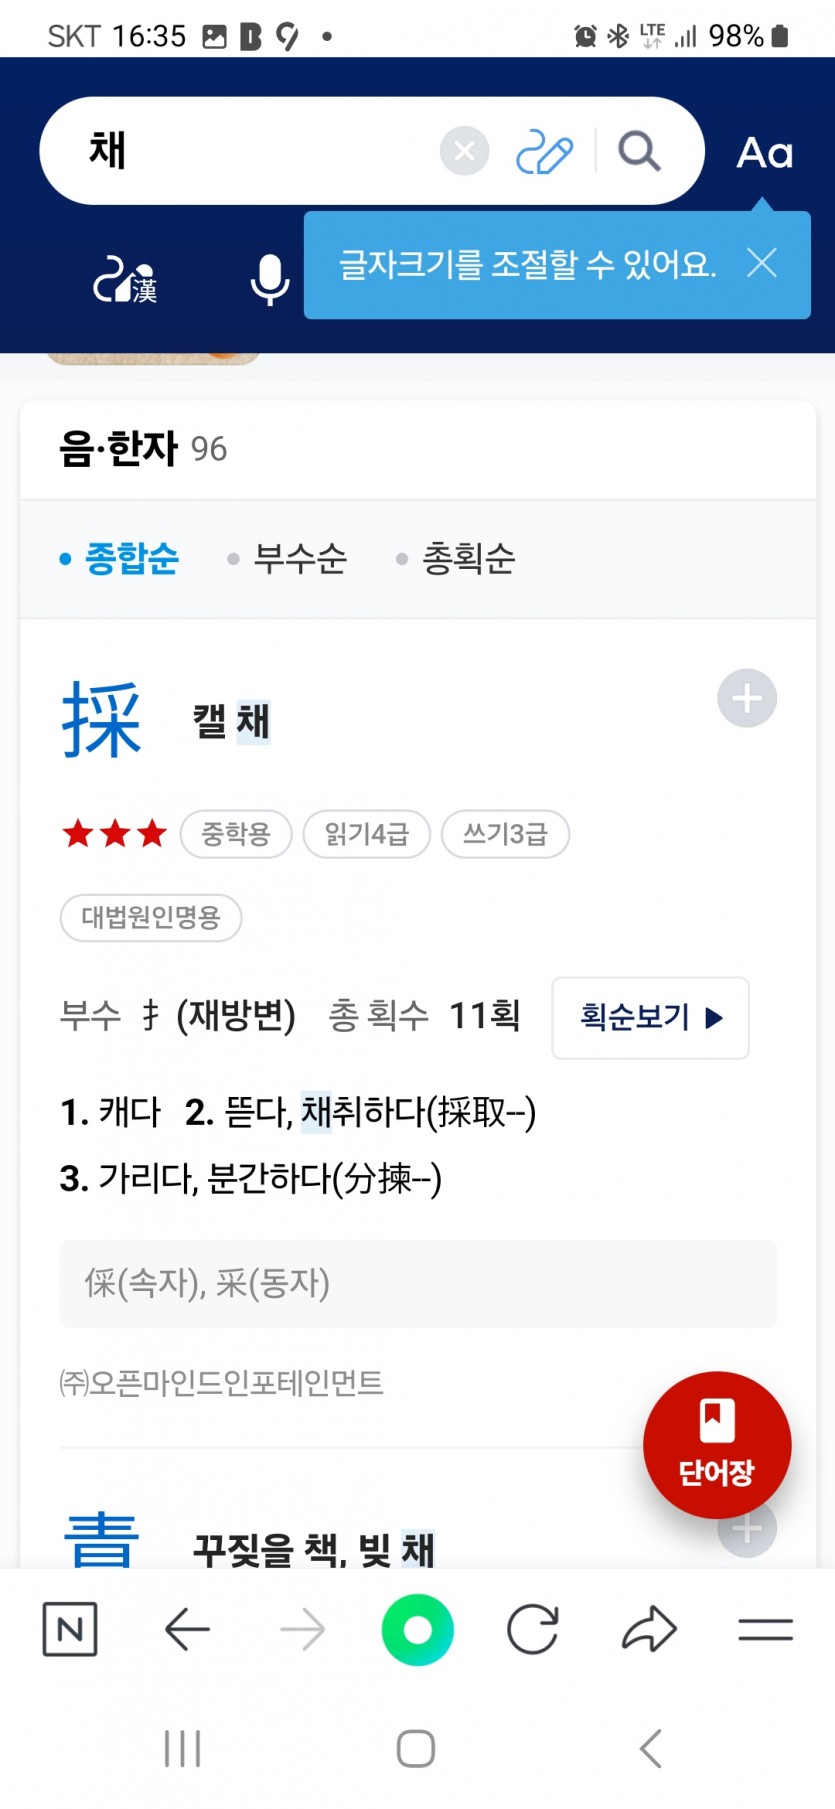Close the font size tooltip

762,264
